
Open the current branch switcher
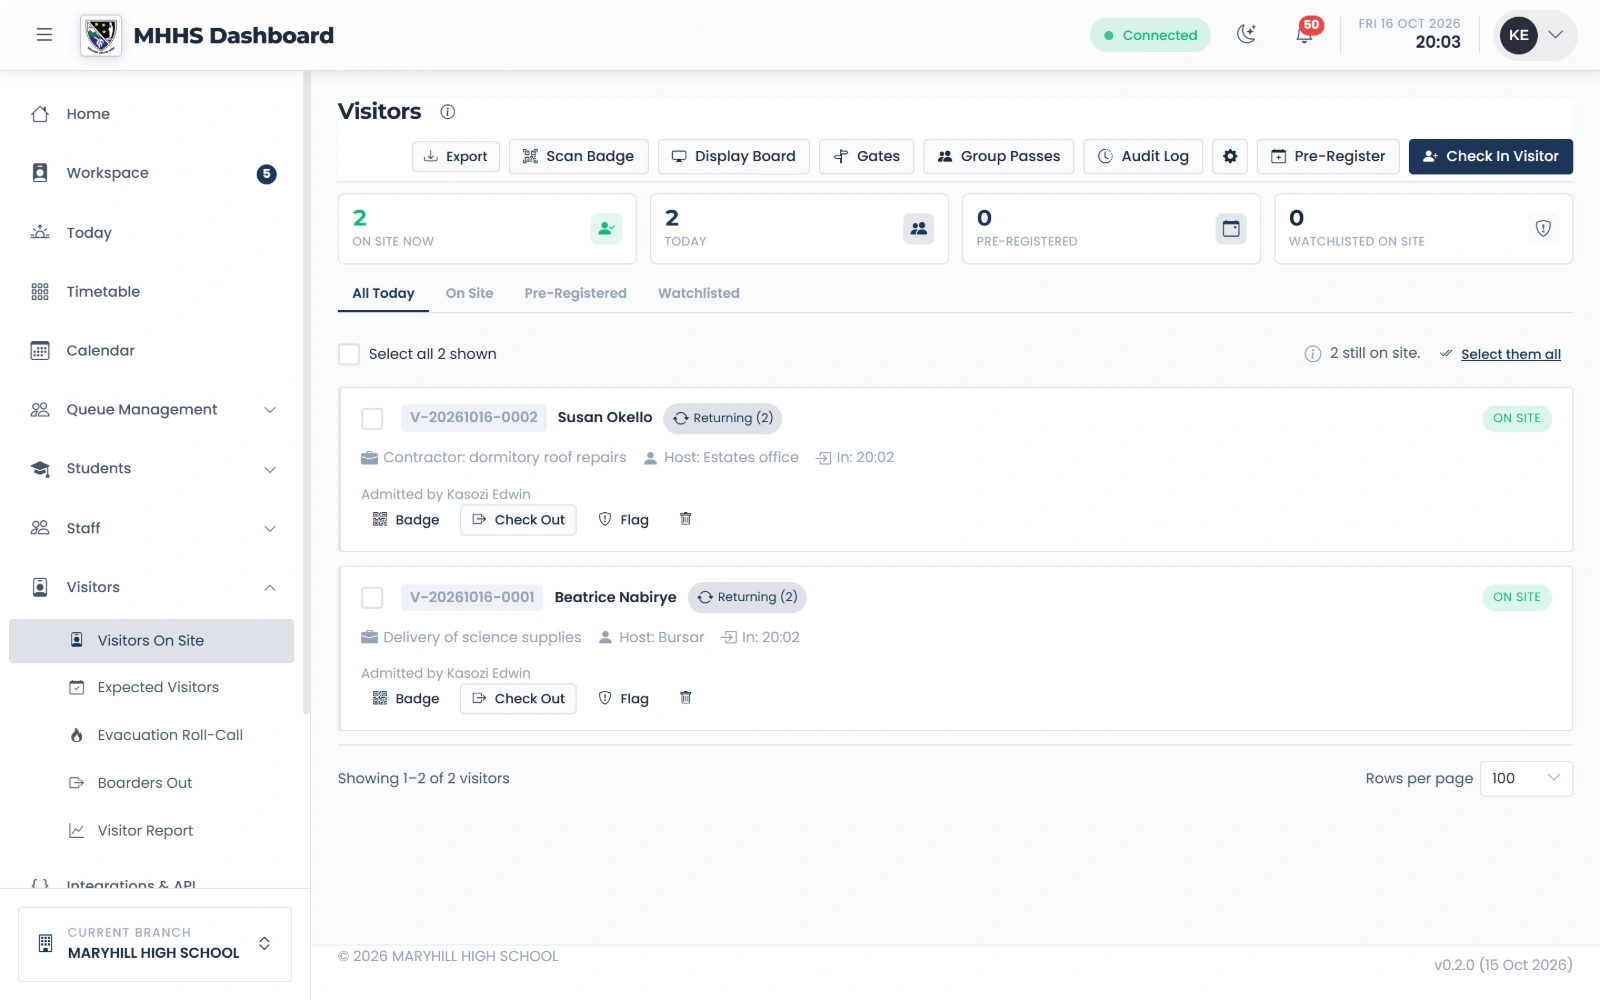(155, 943)
